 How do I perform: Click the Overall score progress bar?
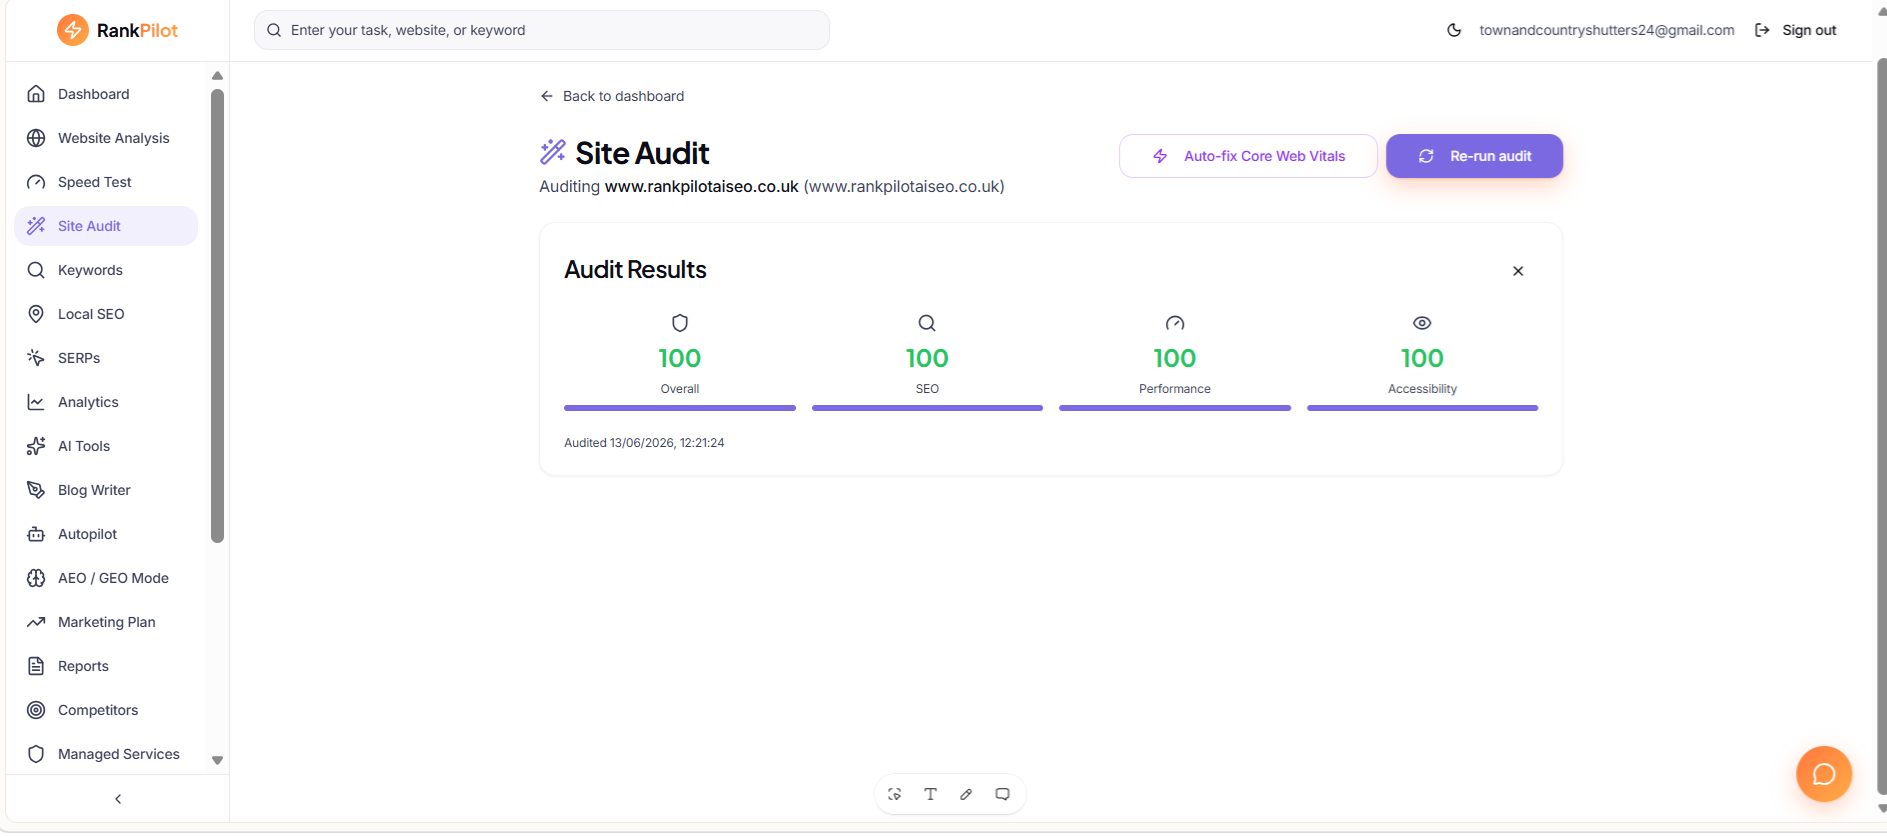[x=680, y=408]
